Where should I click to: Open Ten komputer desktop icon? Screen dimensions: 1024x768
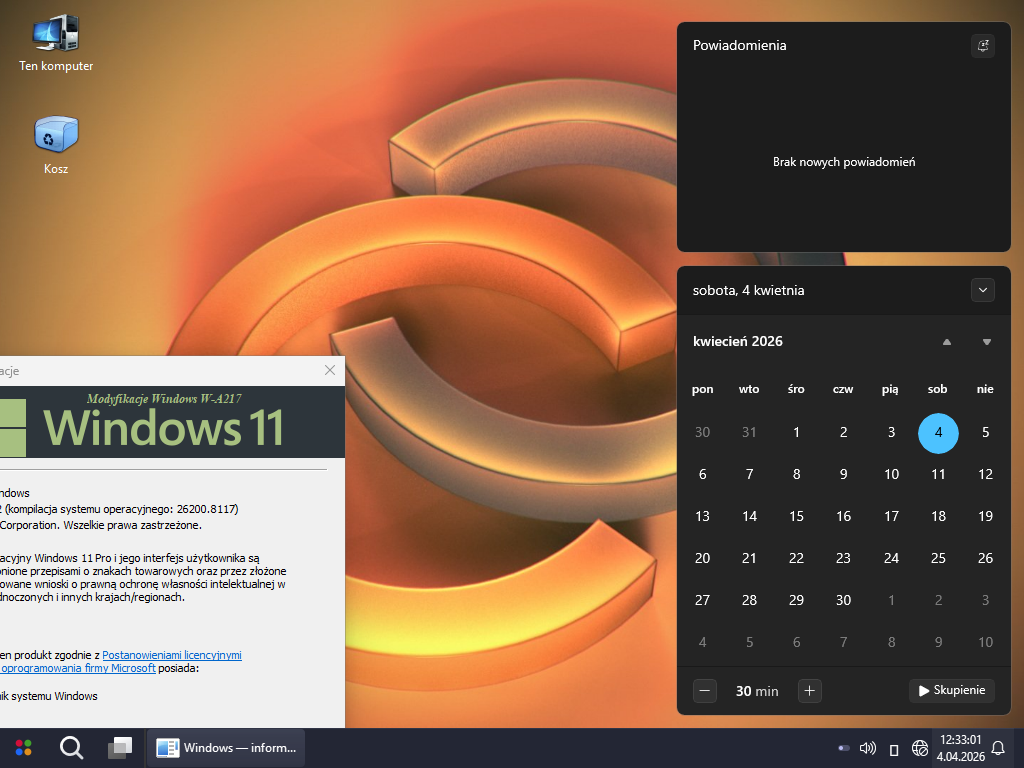pos(56,36)
